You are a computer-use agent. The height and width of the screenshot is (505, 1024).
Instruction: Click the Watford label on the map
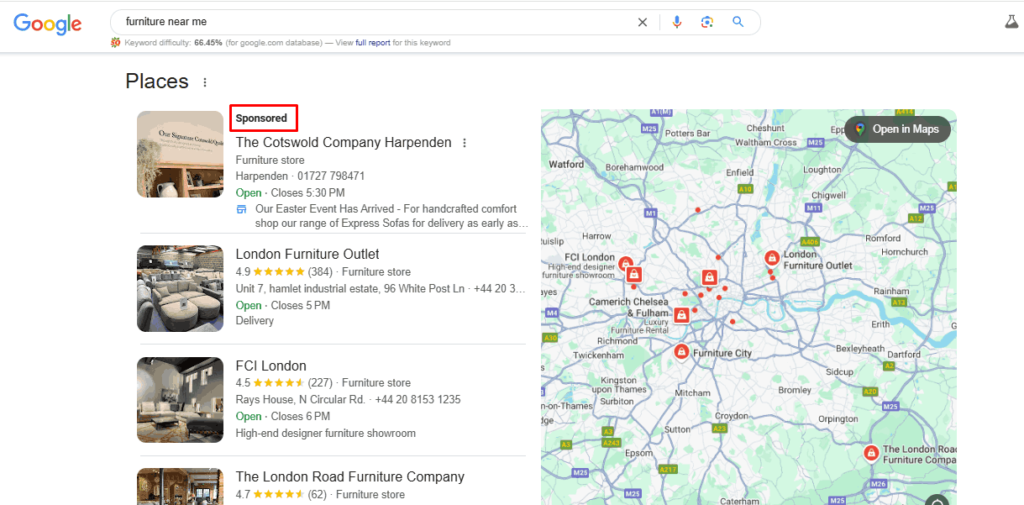(566, 164)
